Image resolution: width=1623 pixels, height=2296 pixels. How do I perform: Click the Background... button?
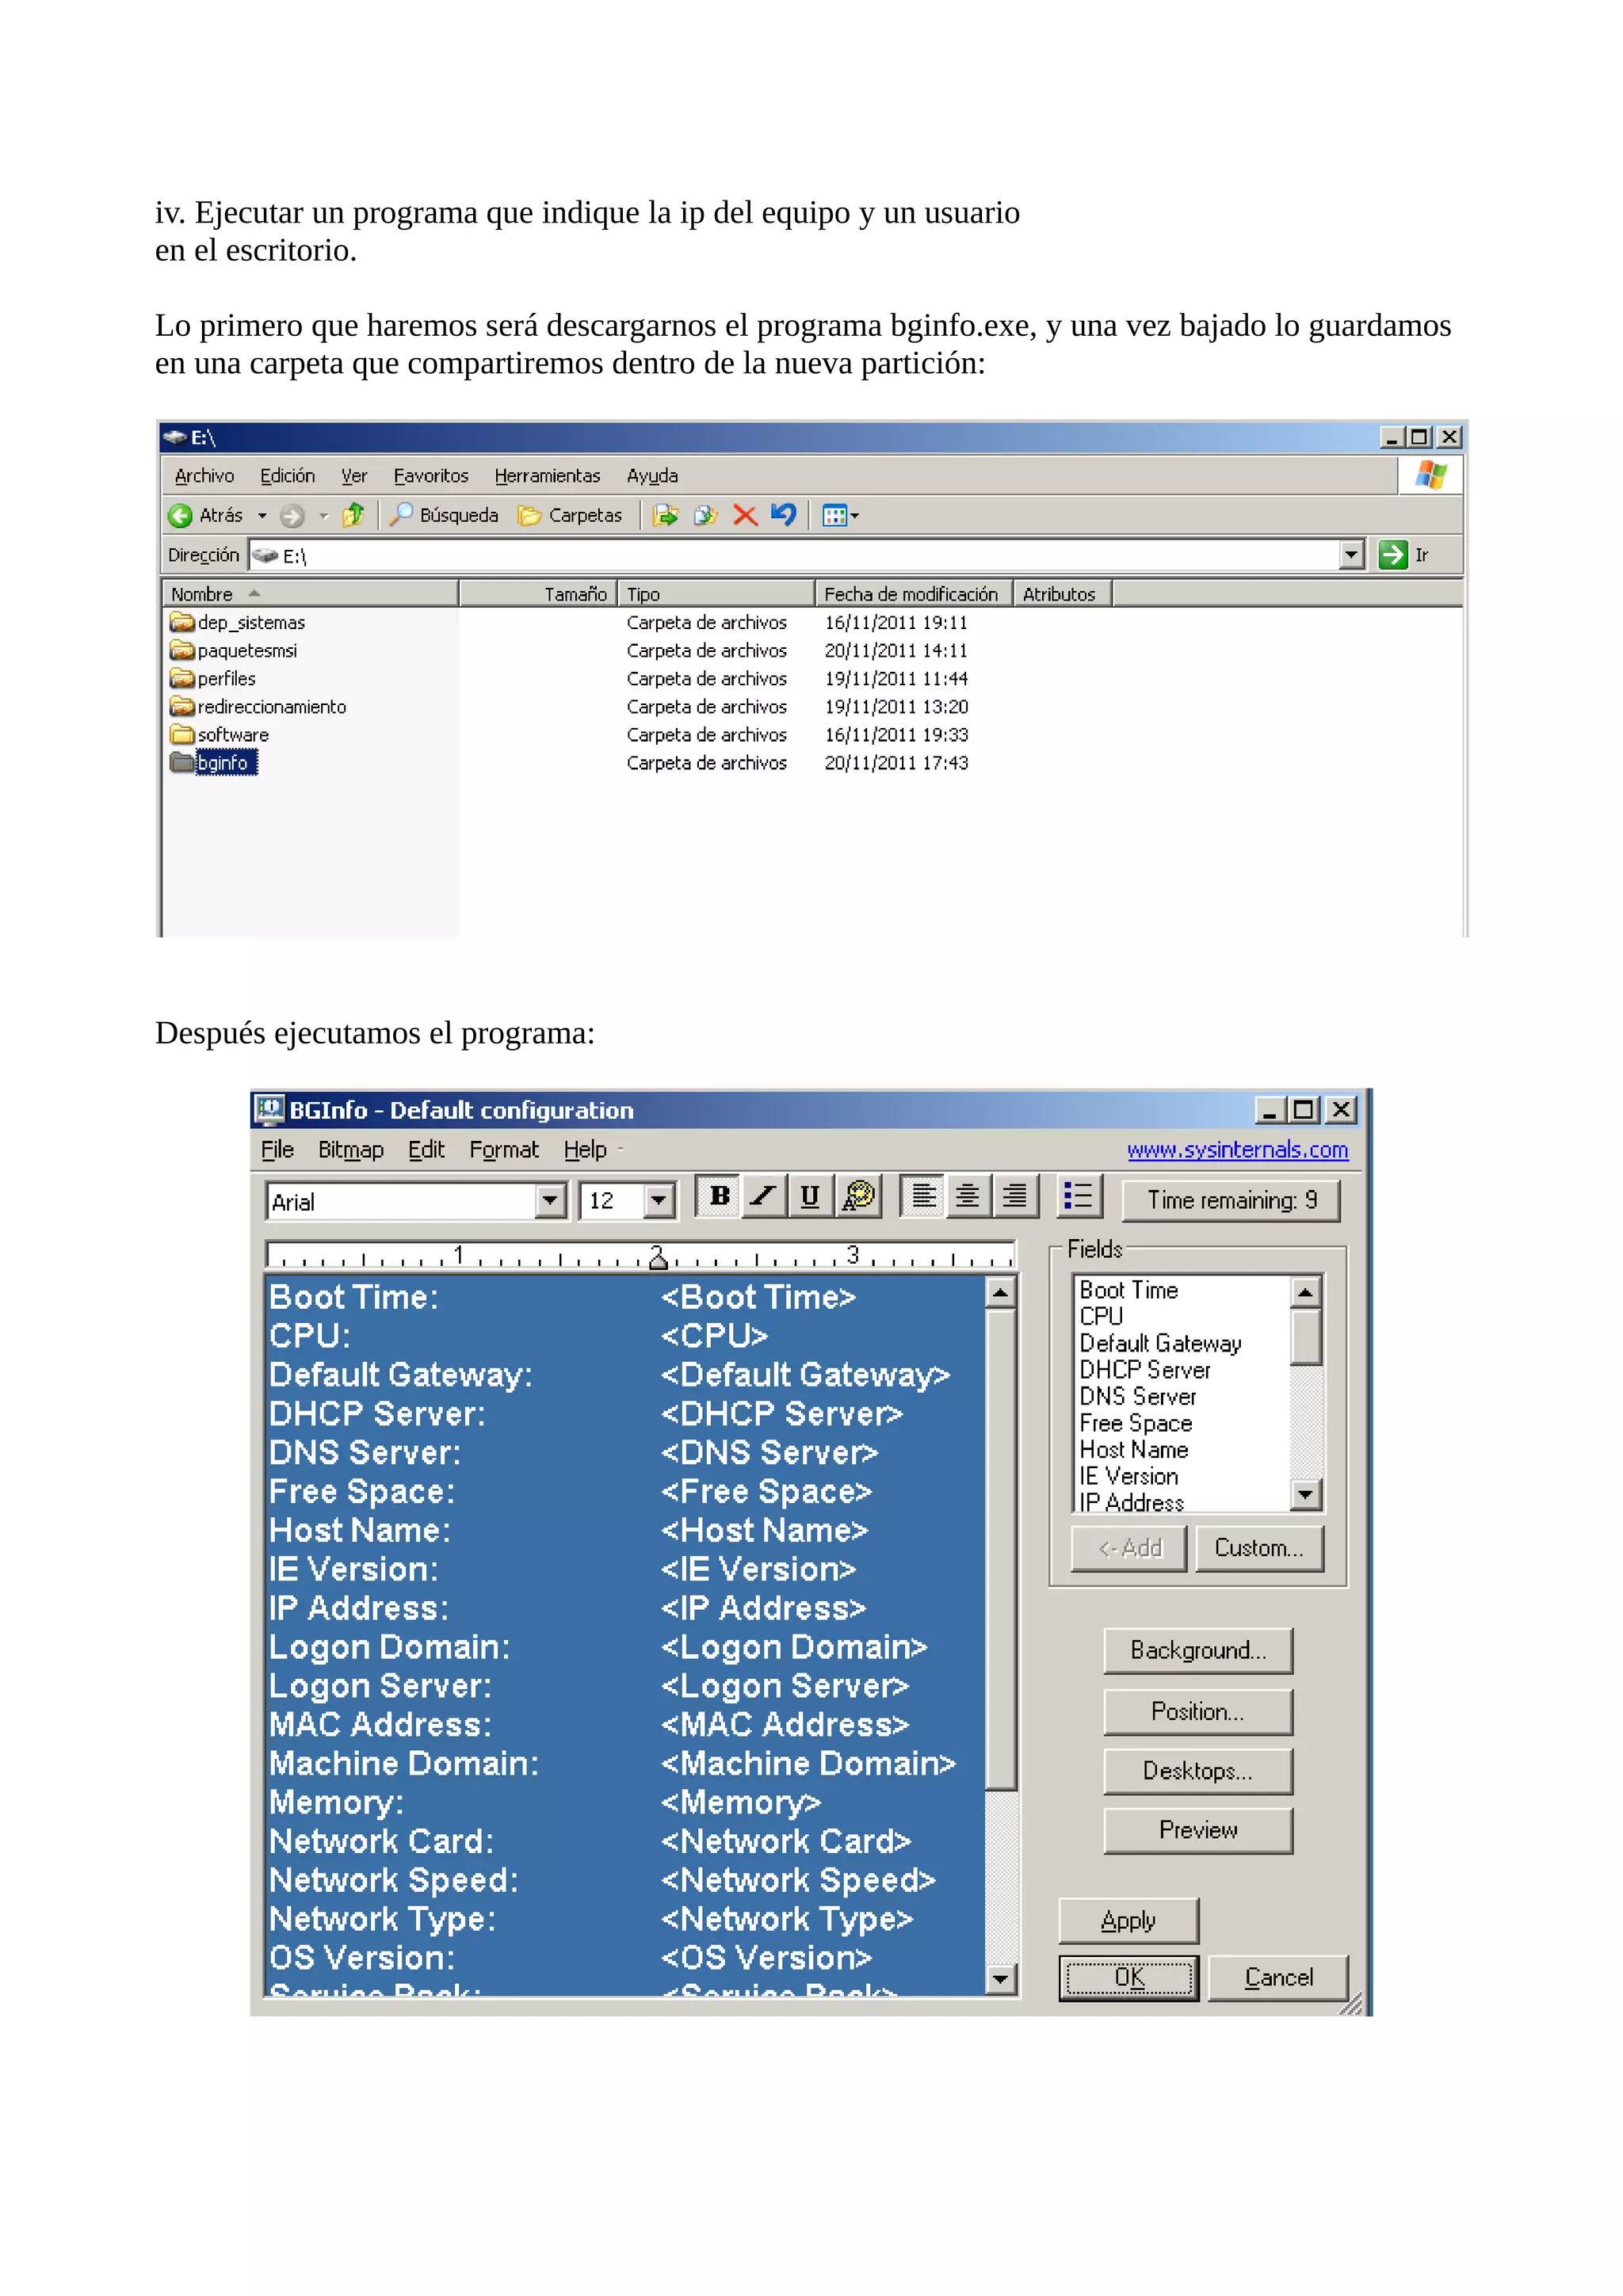pos(1198,1650)
